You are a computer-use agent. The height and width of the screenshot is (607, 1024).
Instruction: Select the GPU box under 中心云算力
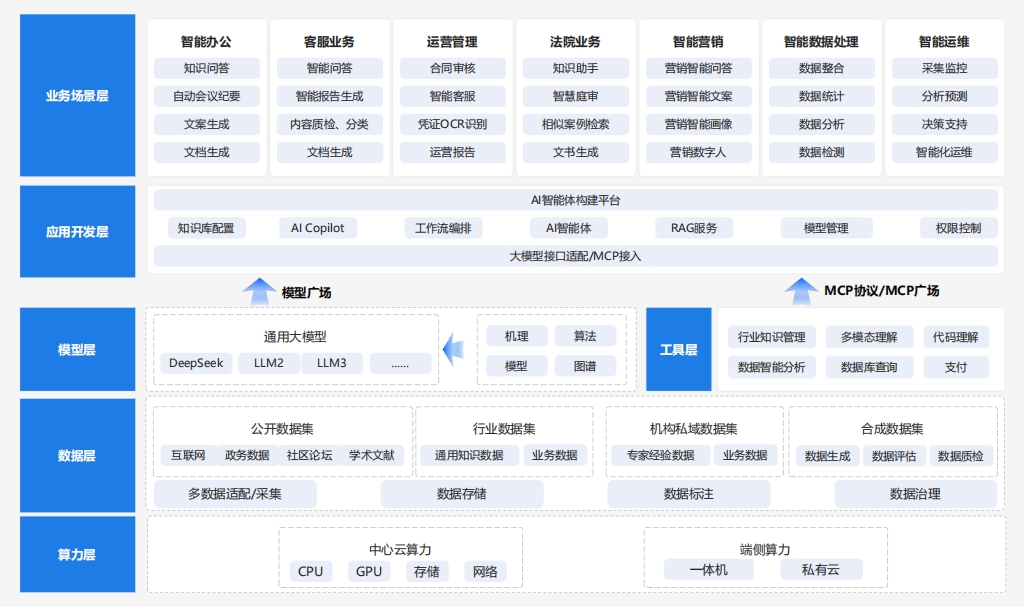point(369,572)
